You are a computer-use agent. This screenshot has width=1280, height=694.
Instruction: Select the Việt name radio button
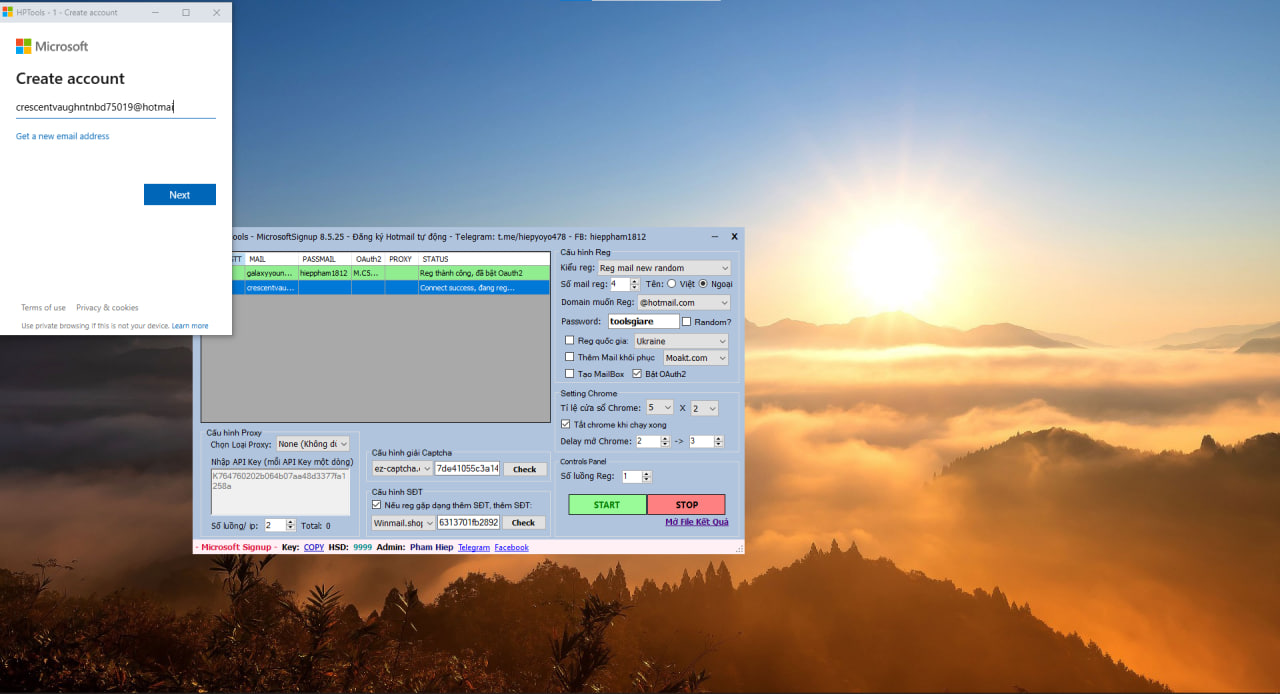[672, 284]
